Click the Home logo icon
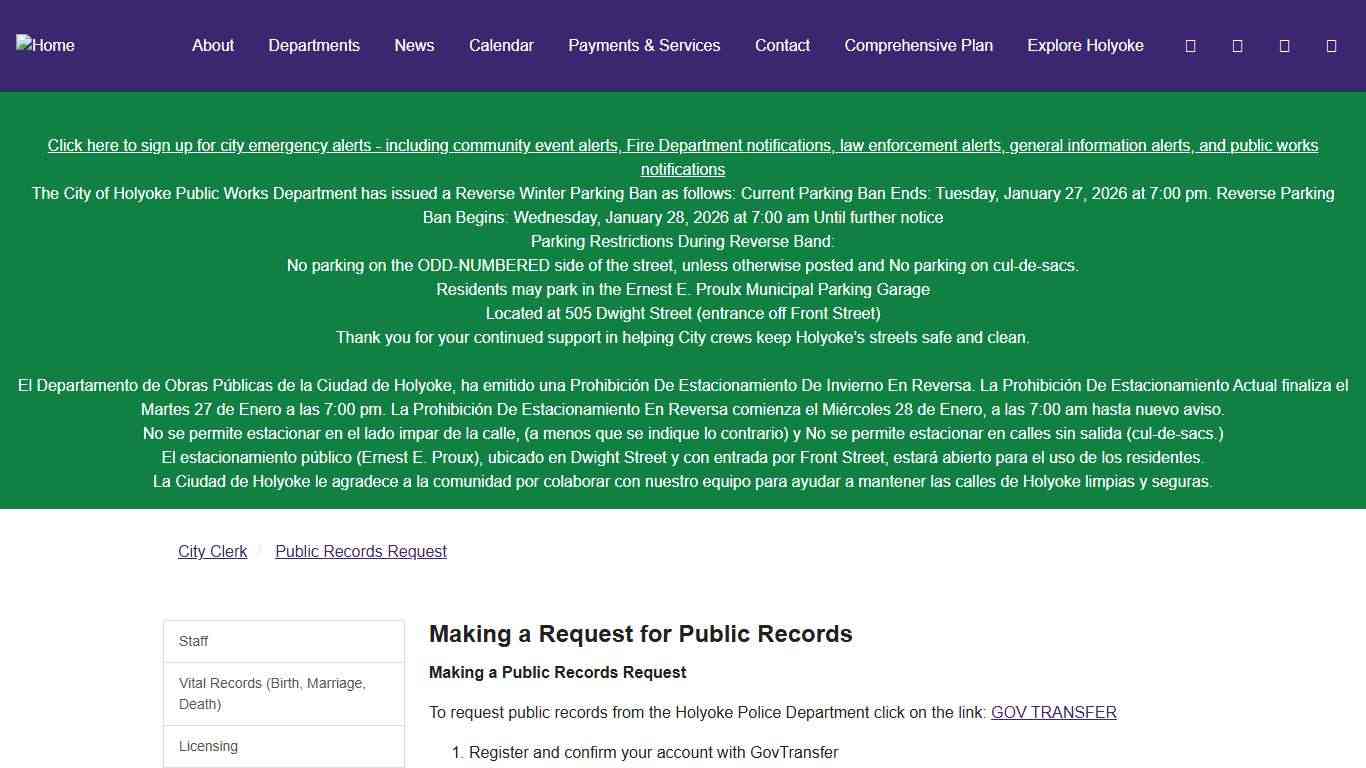The width and height of the screenshot is (1366, 768). (45, 45)
